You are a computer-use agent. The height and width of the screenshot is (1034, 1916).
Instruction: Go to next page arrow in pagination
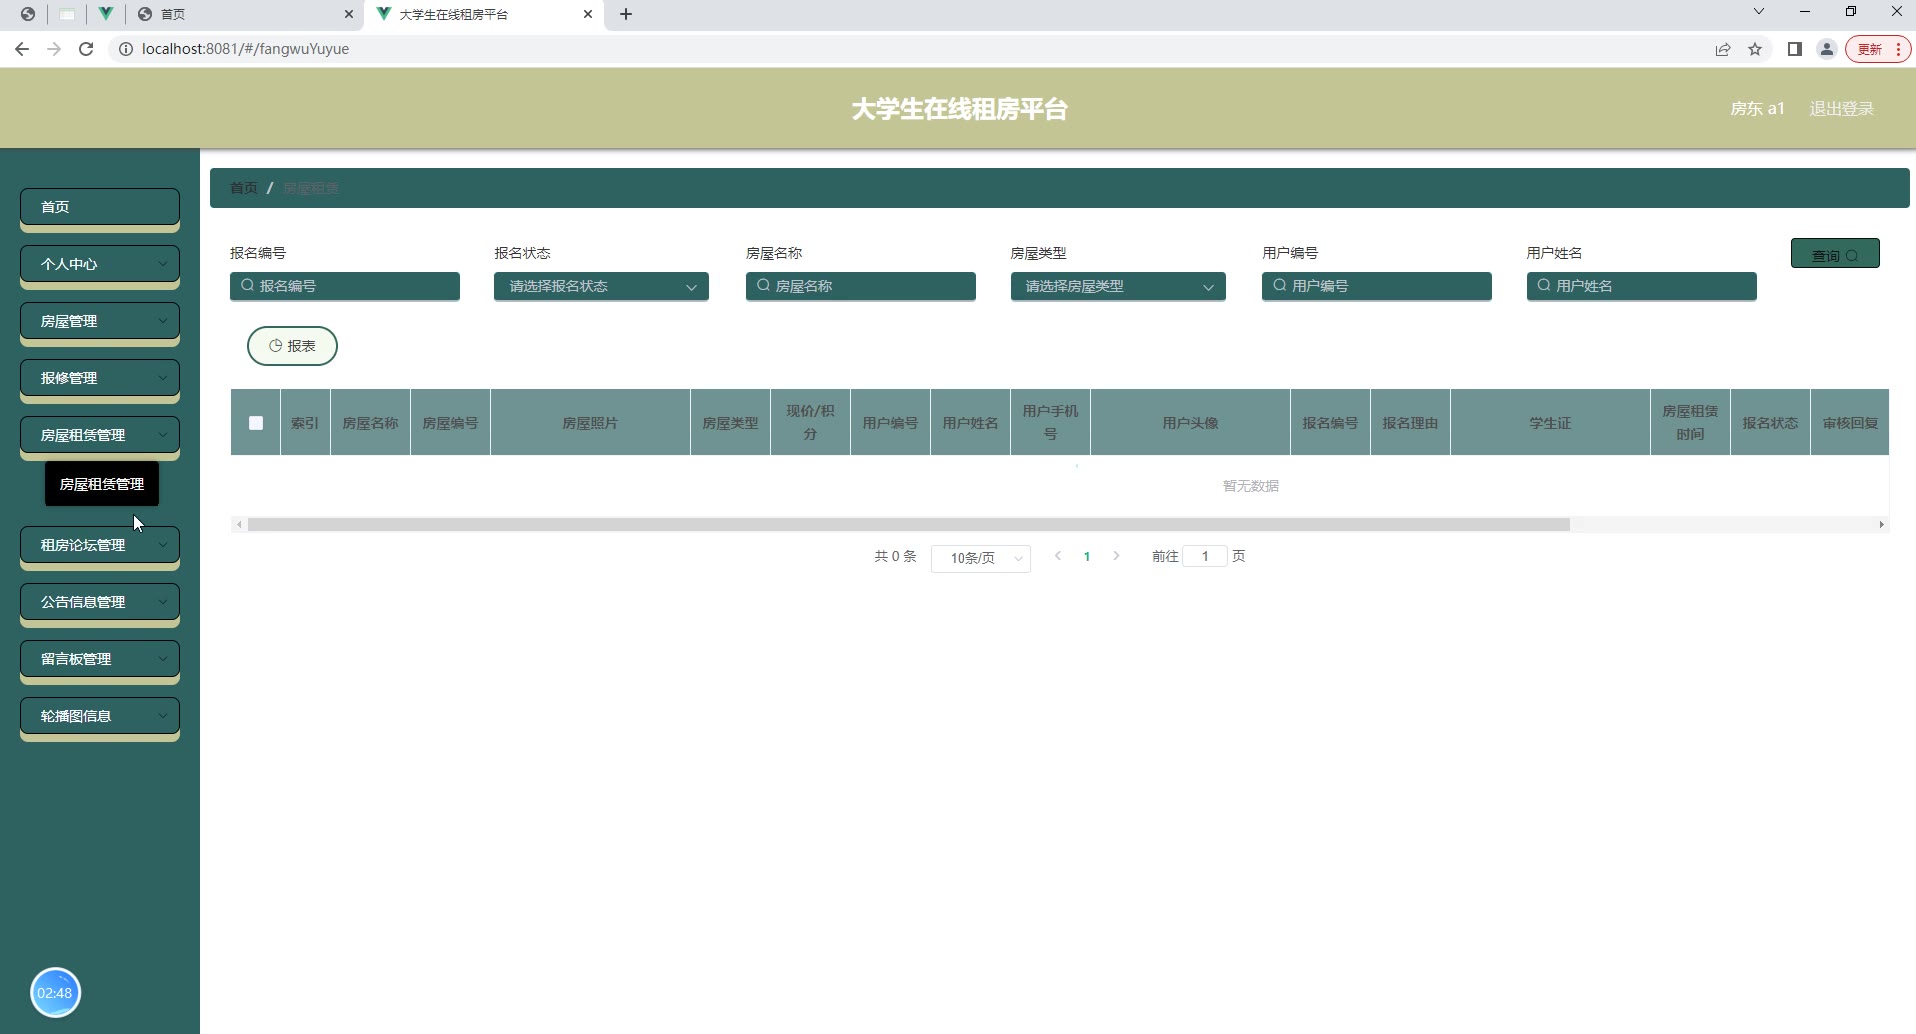pyautogui.click(x=1116, y=556)
